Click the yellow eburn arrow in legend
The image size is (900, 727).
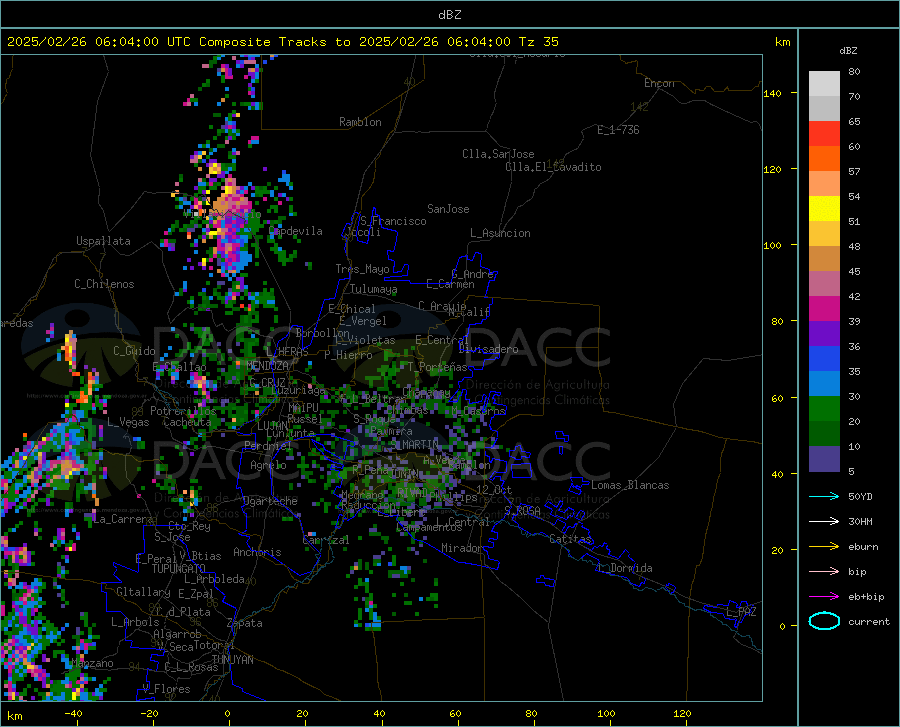(824, 547)
